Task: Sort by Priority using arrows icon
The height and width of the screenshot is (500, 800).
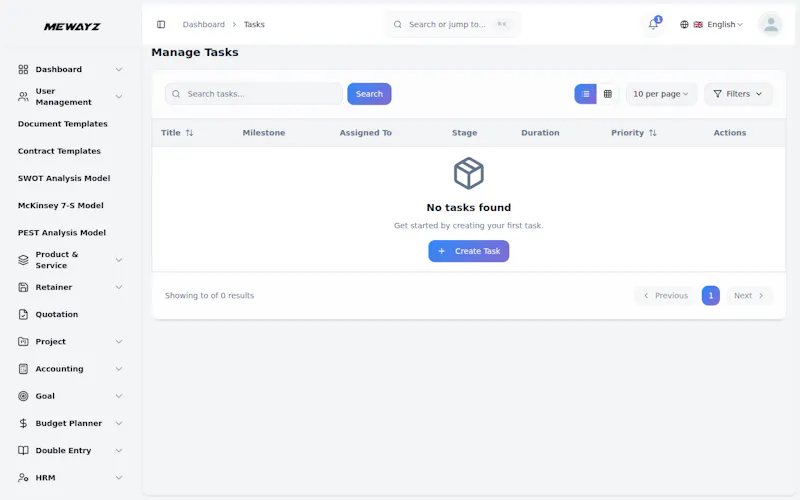Action: (653, 133)
